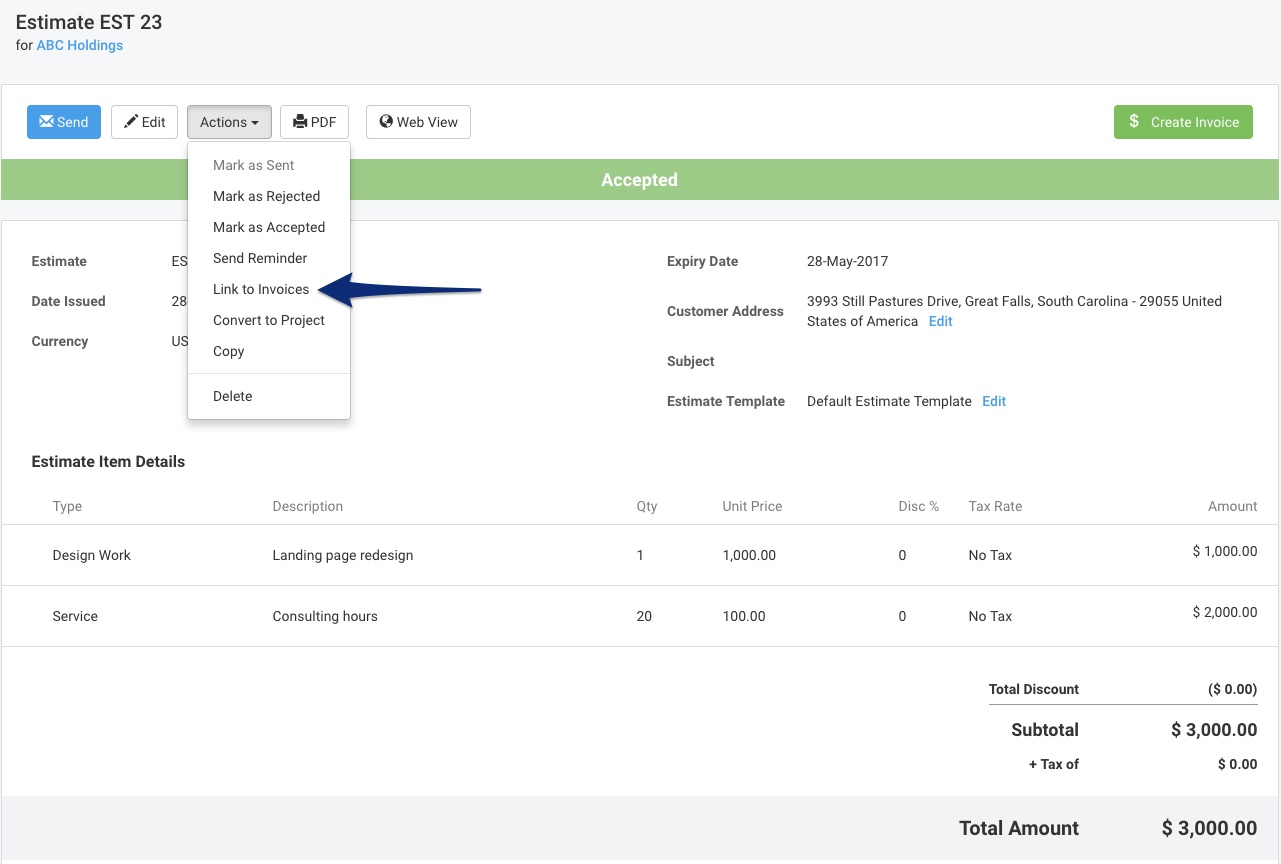Click the Total Amount $ 3,000.00 value
The height and width of the screenshot is (864, 1281).
pyautogui.click(x=1209, y=828)
